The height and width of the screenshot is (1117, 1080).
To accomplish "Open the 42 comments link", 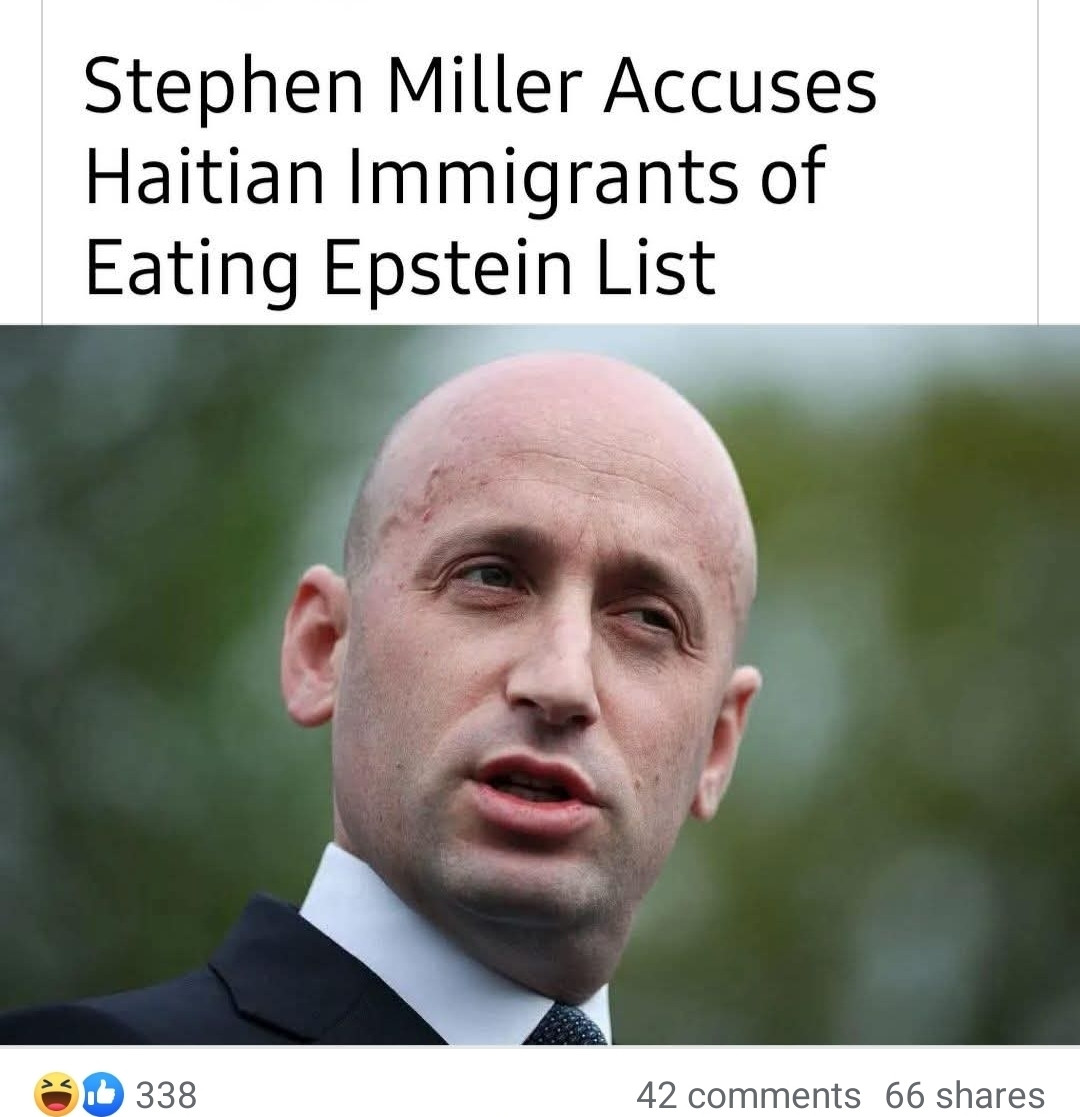I will pyautogui.click(x=748, y=1095).
